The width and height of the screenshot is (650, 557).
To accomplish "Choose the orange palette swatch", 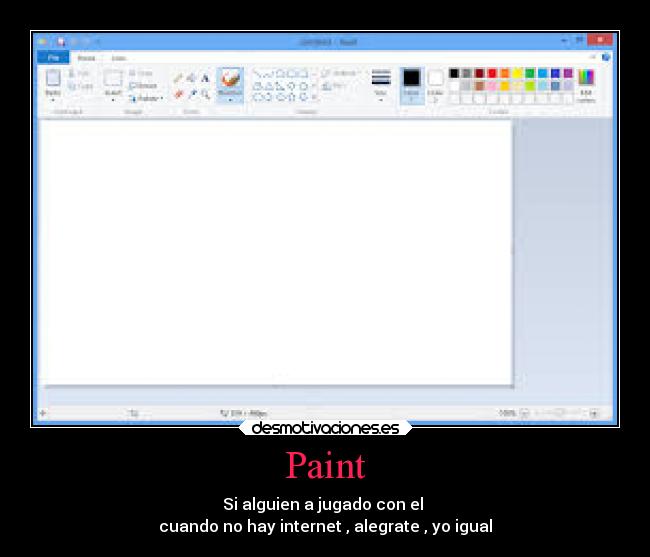I will pyautogui.click(x=504, y=73).
